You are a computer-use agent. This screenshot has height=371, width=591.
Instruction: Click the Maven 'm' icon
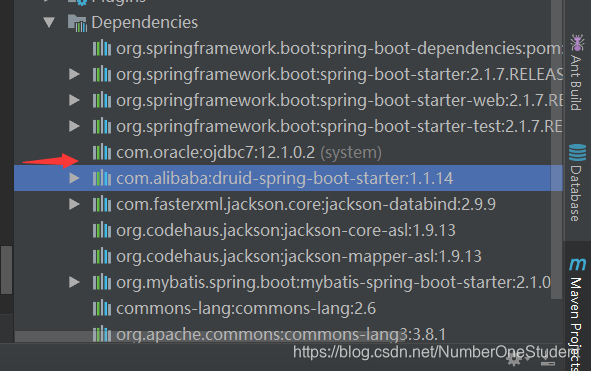[x=577, y=264]
